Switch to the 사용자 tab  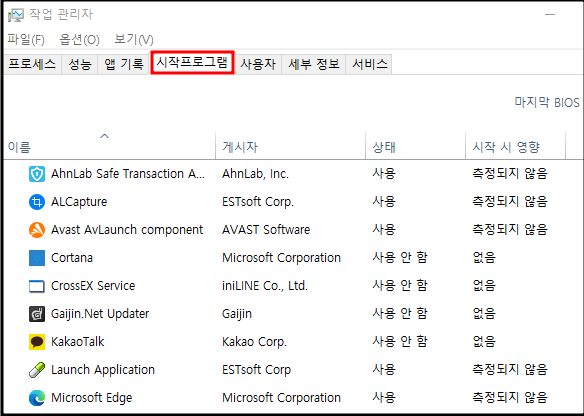(258, 64)
